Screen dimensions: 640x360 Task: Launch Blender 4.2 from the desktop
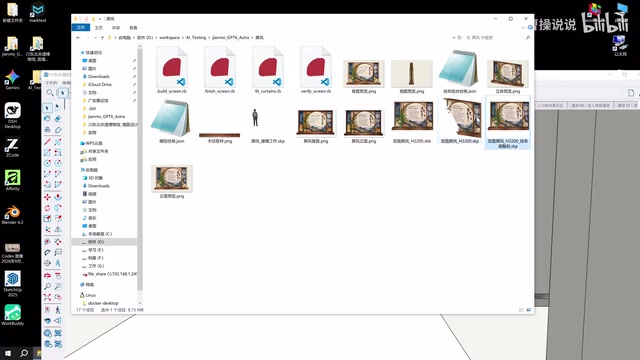tap(12, 215)
